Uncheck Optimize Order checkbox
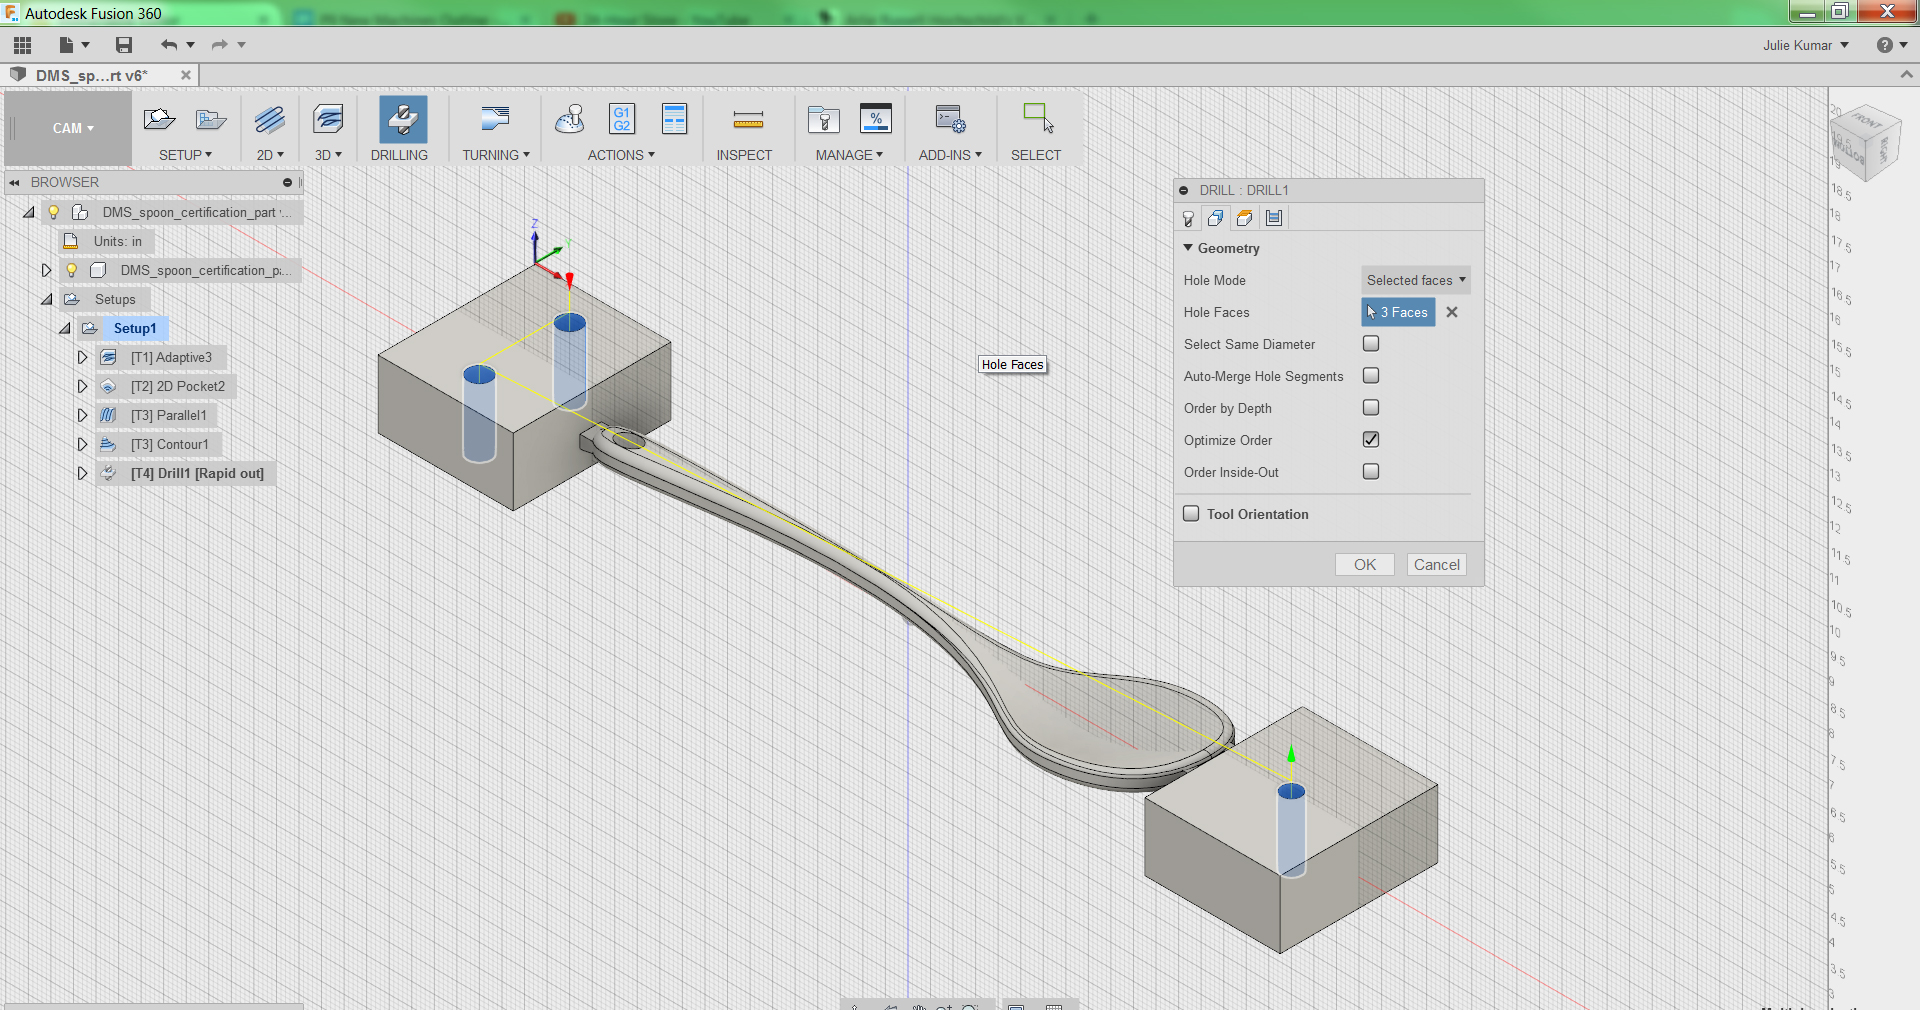The width and height of the screenshot is (1920, 1010). pos(1371,440)
